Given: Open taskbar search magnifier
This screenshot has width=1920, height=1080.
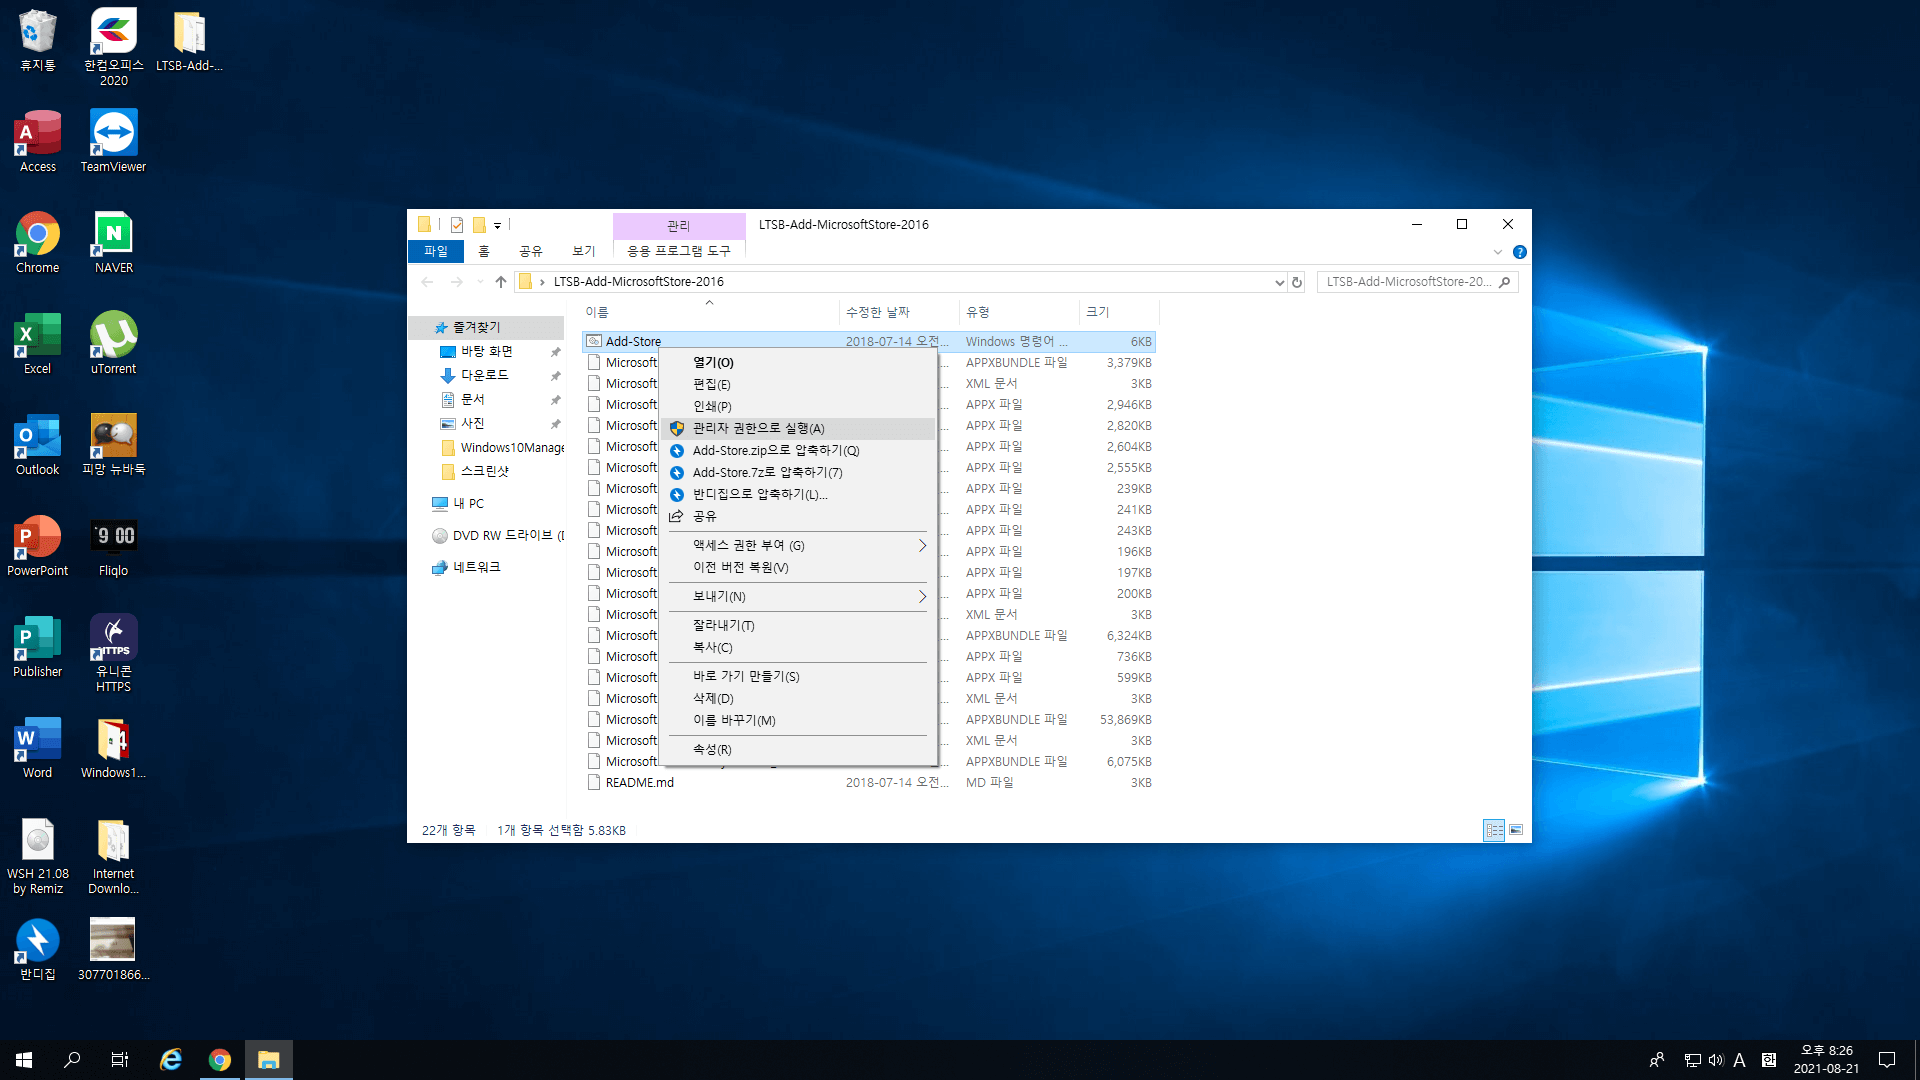Looking at the screenshot, I should tap(72, 1060).
